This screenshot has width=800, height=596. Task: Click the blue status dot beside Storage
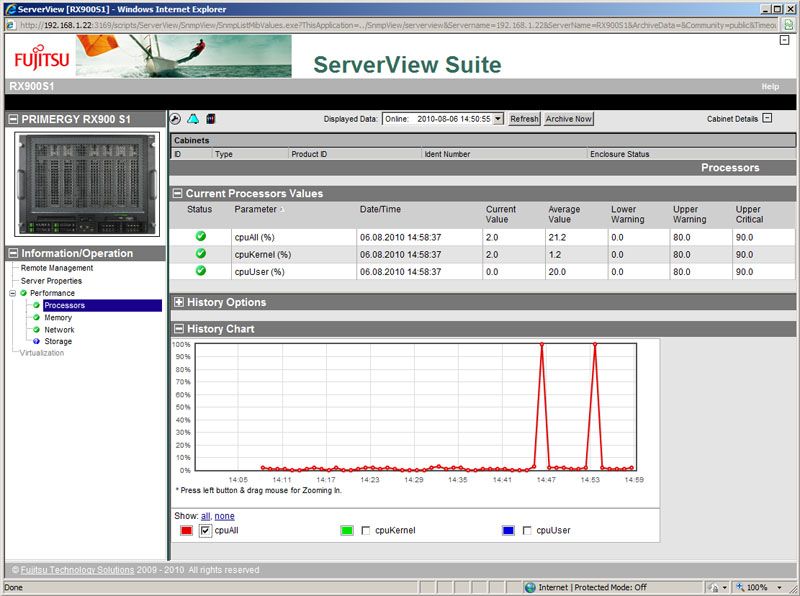point(36,341)
